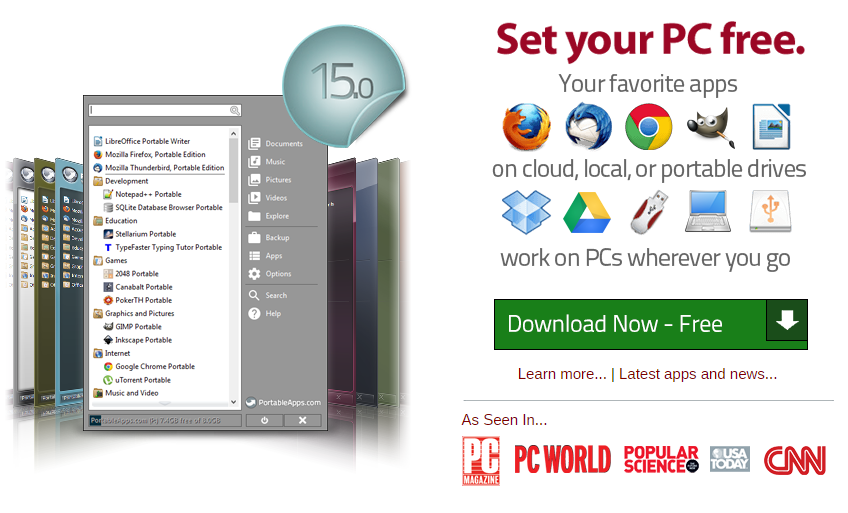Click the Download Now - Free button
Screen dimensions: 848x513
coord(651,324)
